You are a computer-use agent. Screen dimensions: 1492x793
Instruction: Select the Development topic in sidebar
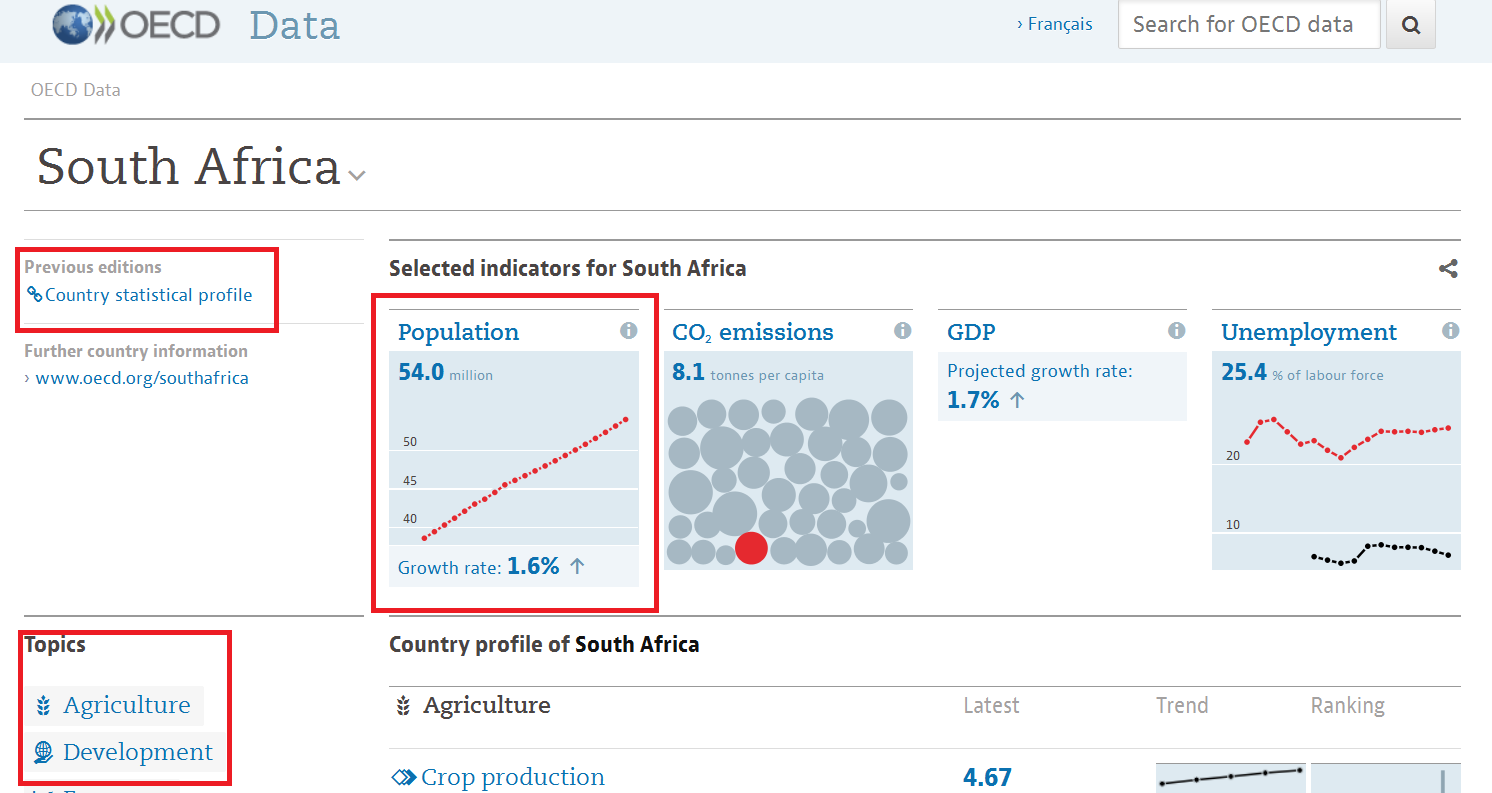(x=138, y=752)
